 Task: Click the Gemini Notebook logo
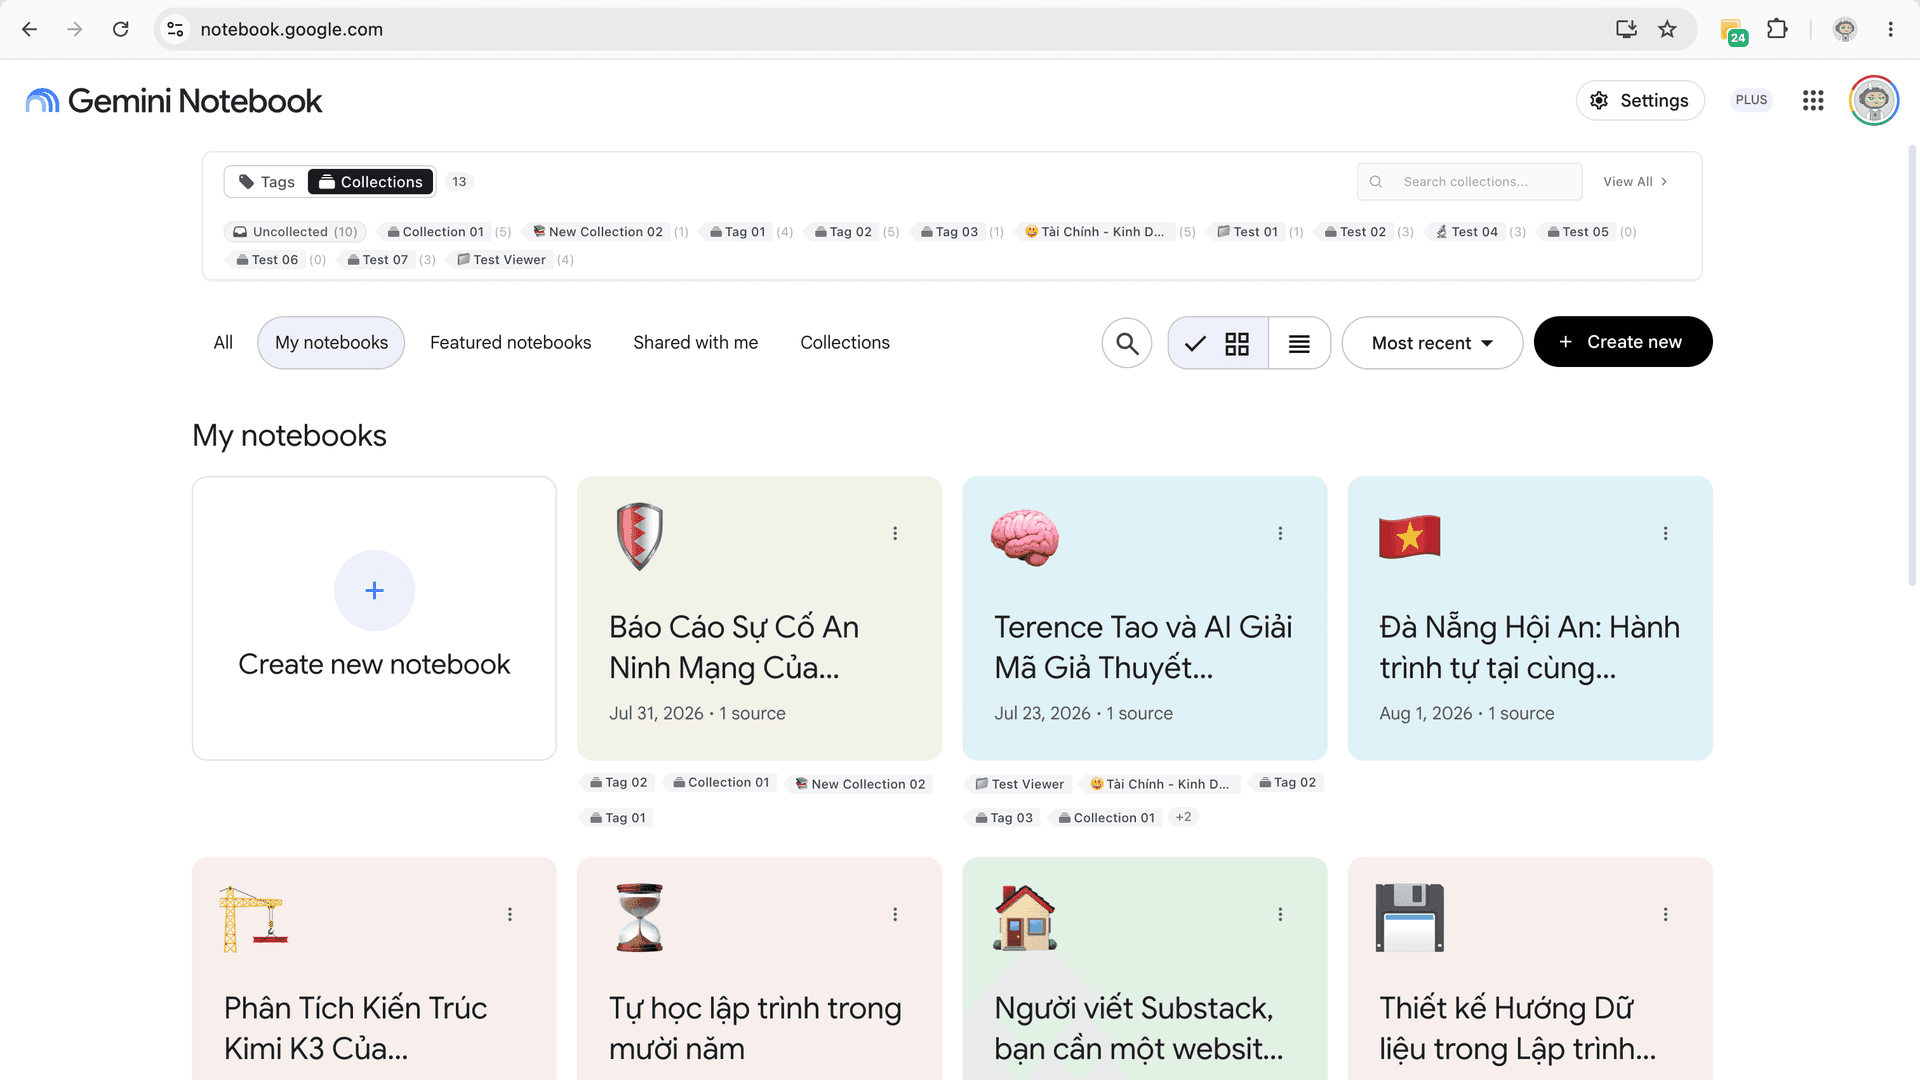(x=173, y=101)
